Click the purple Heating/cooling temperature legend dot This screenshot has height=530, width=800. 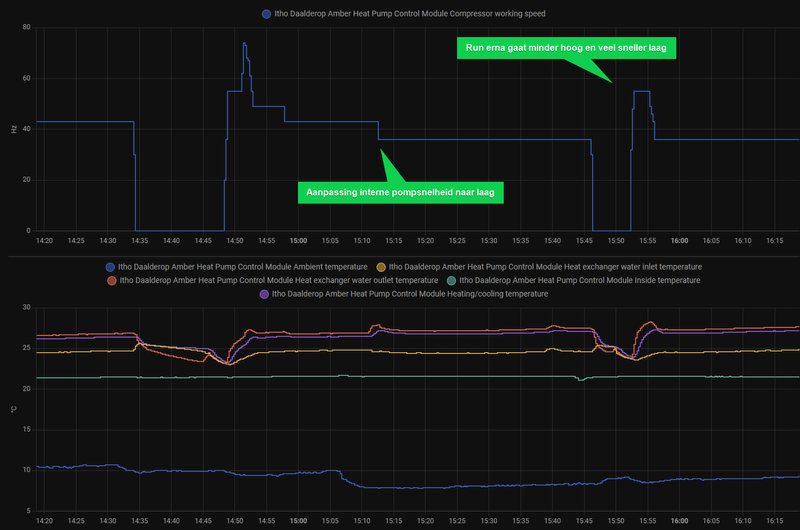264,294
